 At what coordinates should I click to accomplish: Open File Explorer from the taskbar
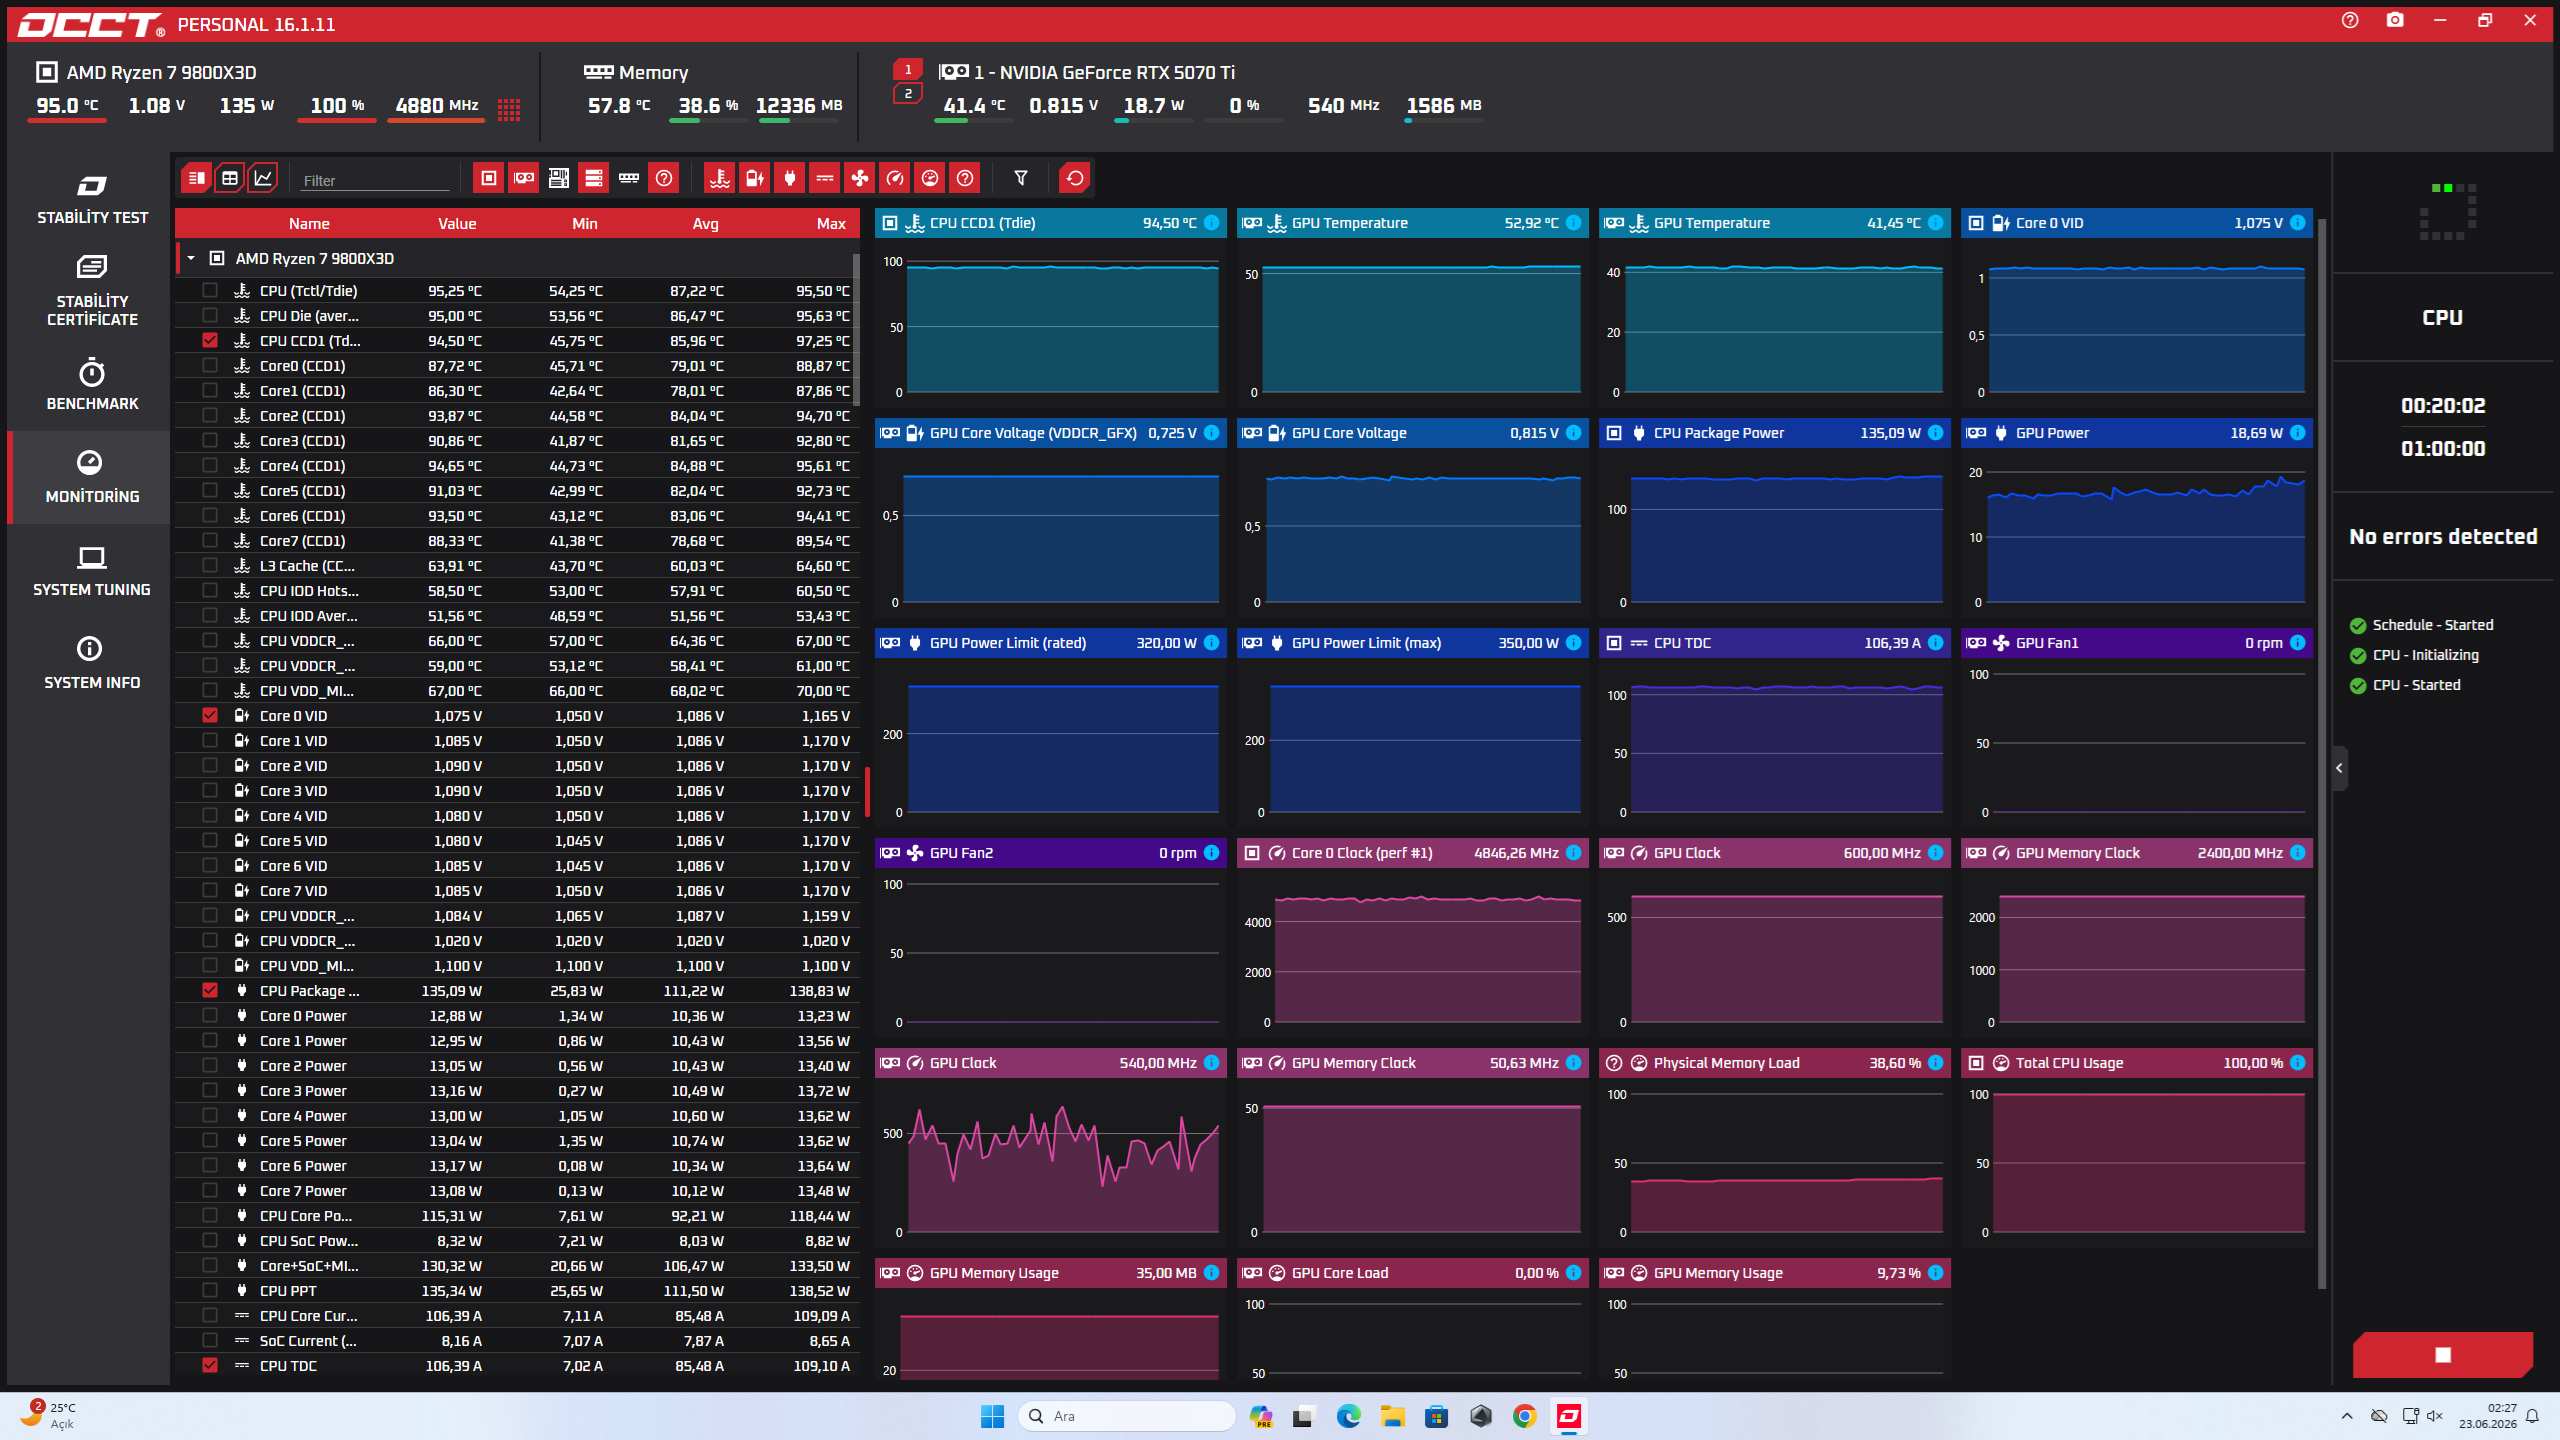[x=1392, y=1416]
